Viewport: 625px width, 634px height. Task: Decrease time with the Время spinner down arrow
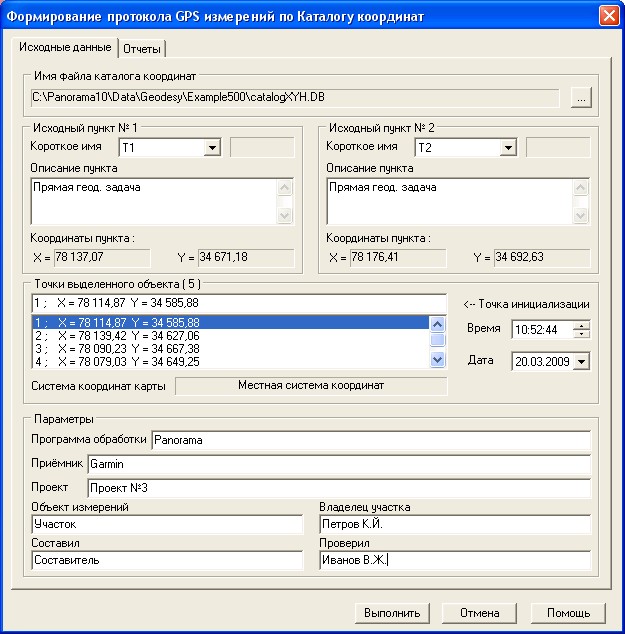click(x=581, y=334)
